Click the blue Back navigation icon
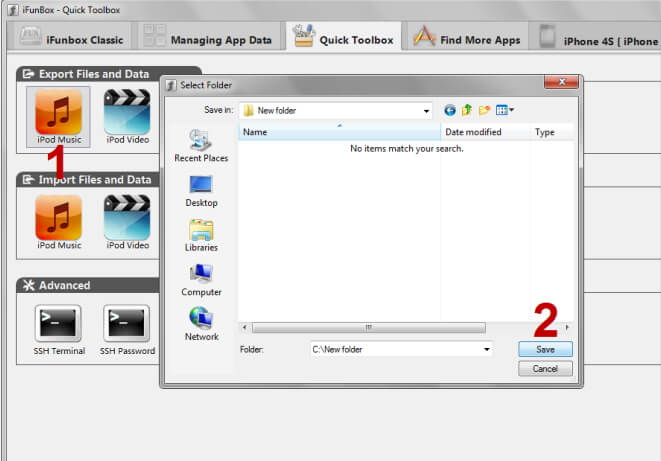Viewport: 661px width, 461px height. [x=450, y=110]
